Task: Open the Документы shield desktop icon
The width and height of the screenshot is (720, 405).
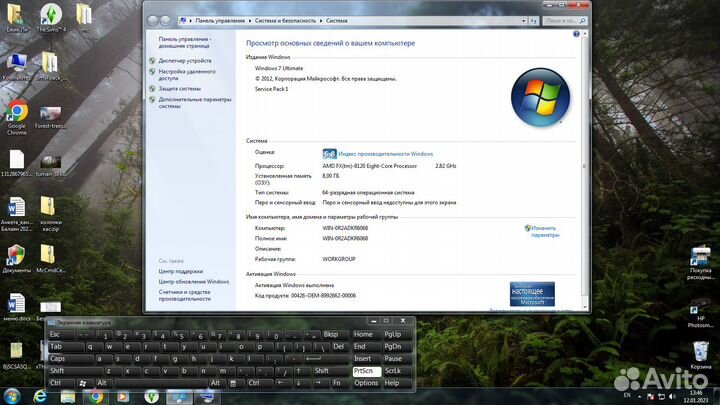Action: pos(17,259)
